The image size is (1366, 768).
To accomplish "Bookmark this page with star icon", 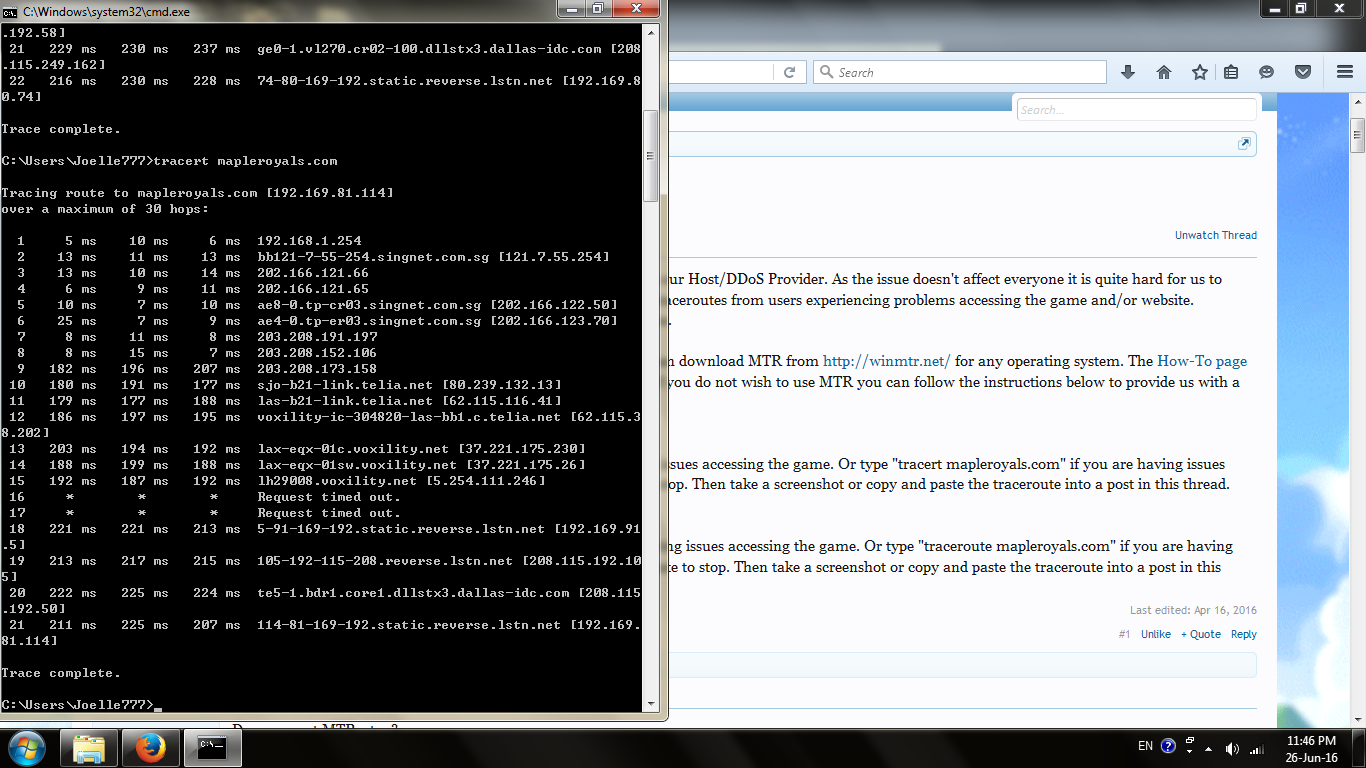I will coord(1199,72).
